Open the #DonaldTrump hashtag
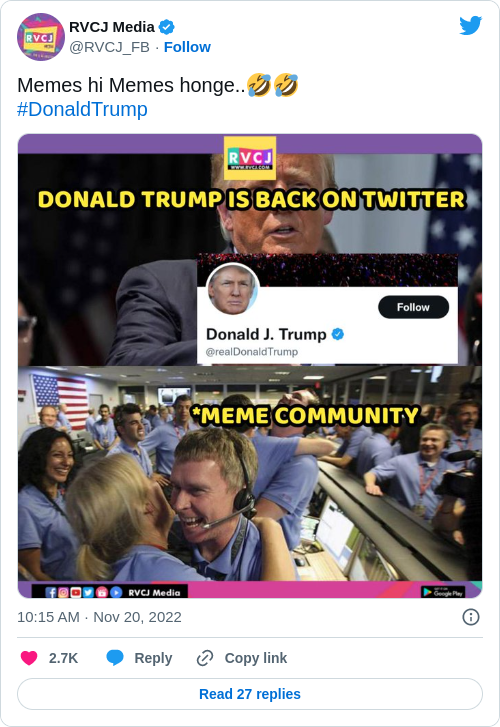The image size is (500, 727). click(82, 109)
